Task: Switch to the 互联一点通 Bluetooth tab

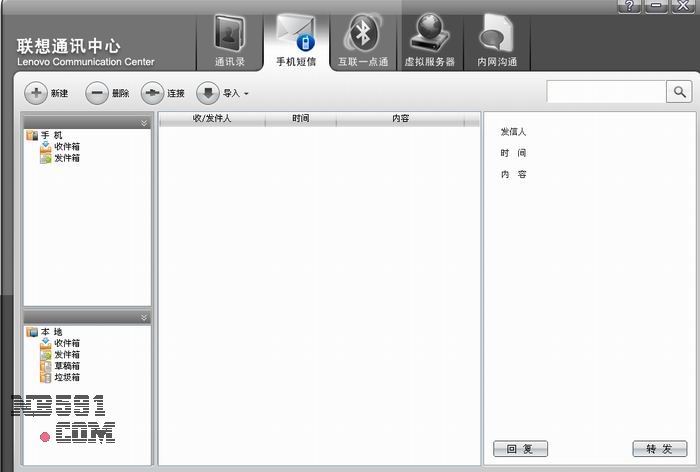Action: tap(362, 42)
